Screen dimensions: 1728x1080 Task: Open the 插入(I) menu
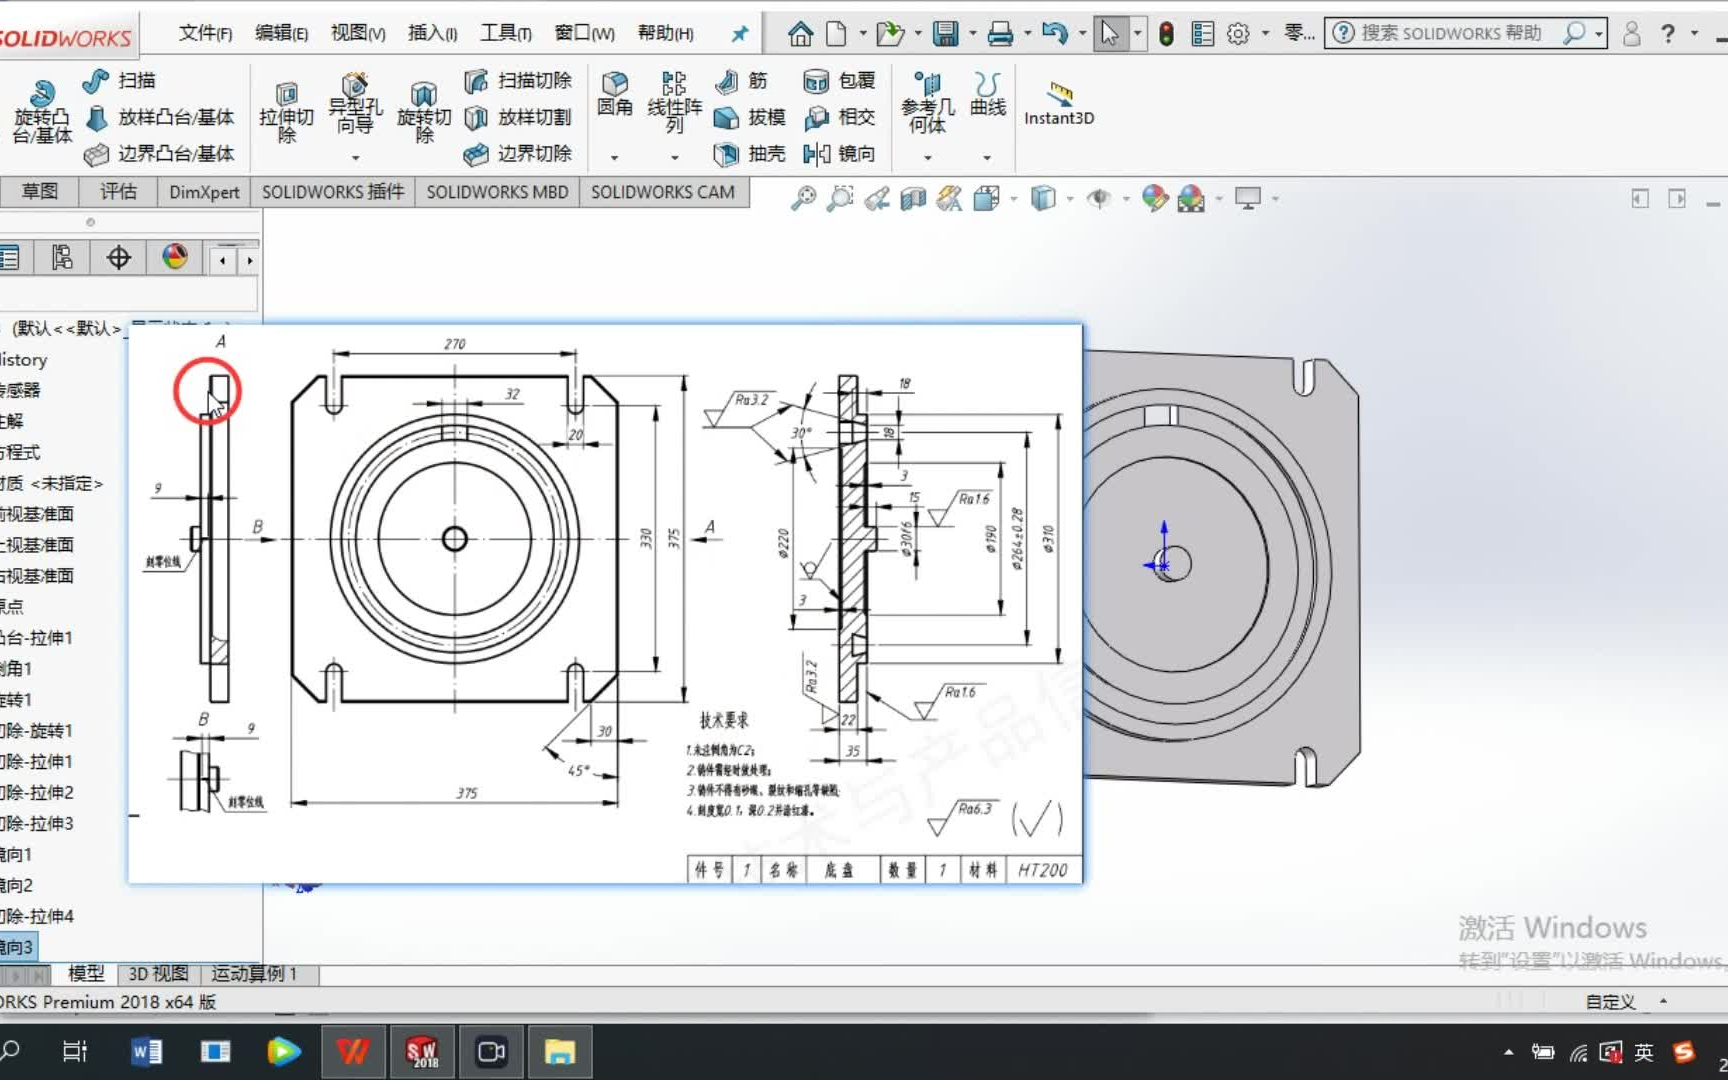[x=432, y=33]
